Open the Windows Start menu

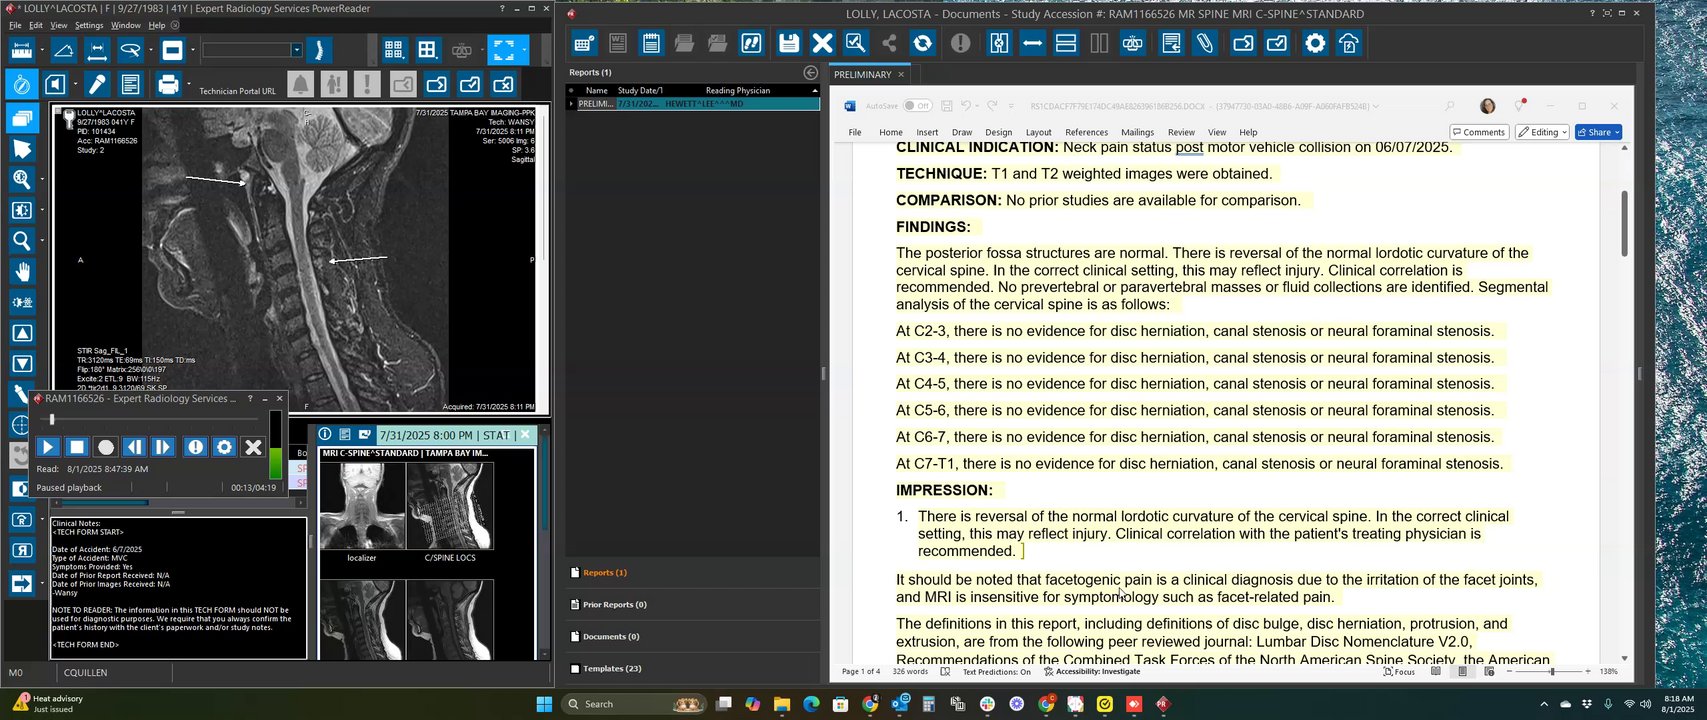pyautogui.click(x=544, y=704)
